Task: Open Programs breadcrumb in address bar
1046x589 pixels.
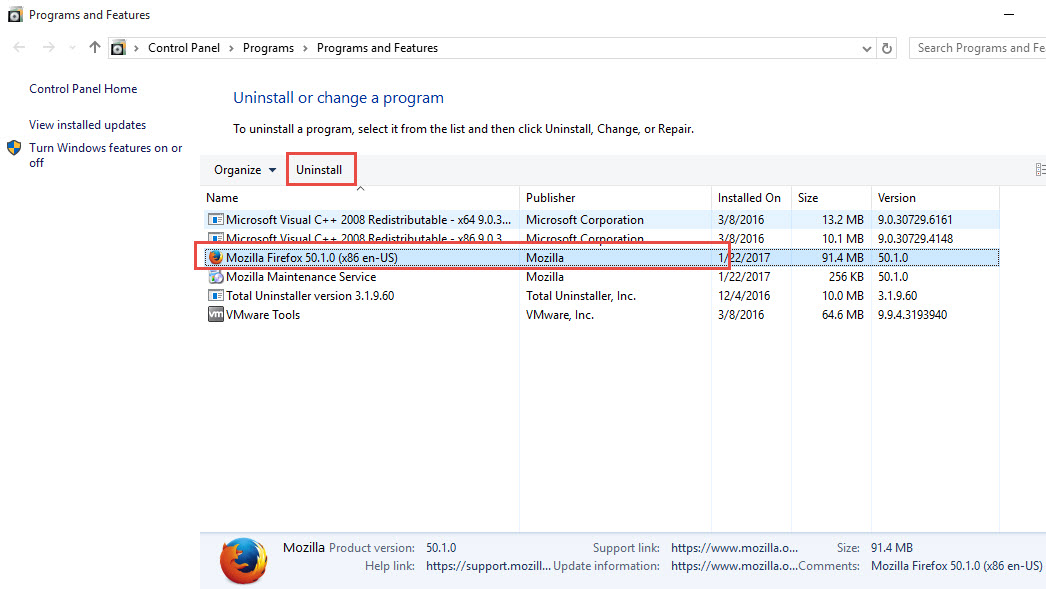Action: tap(268, 48)
